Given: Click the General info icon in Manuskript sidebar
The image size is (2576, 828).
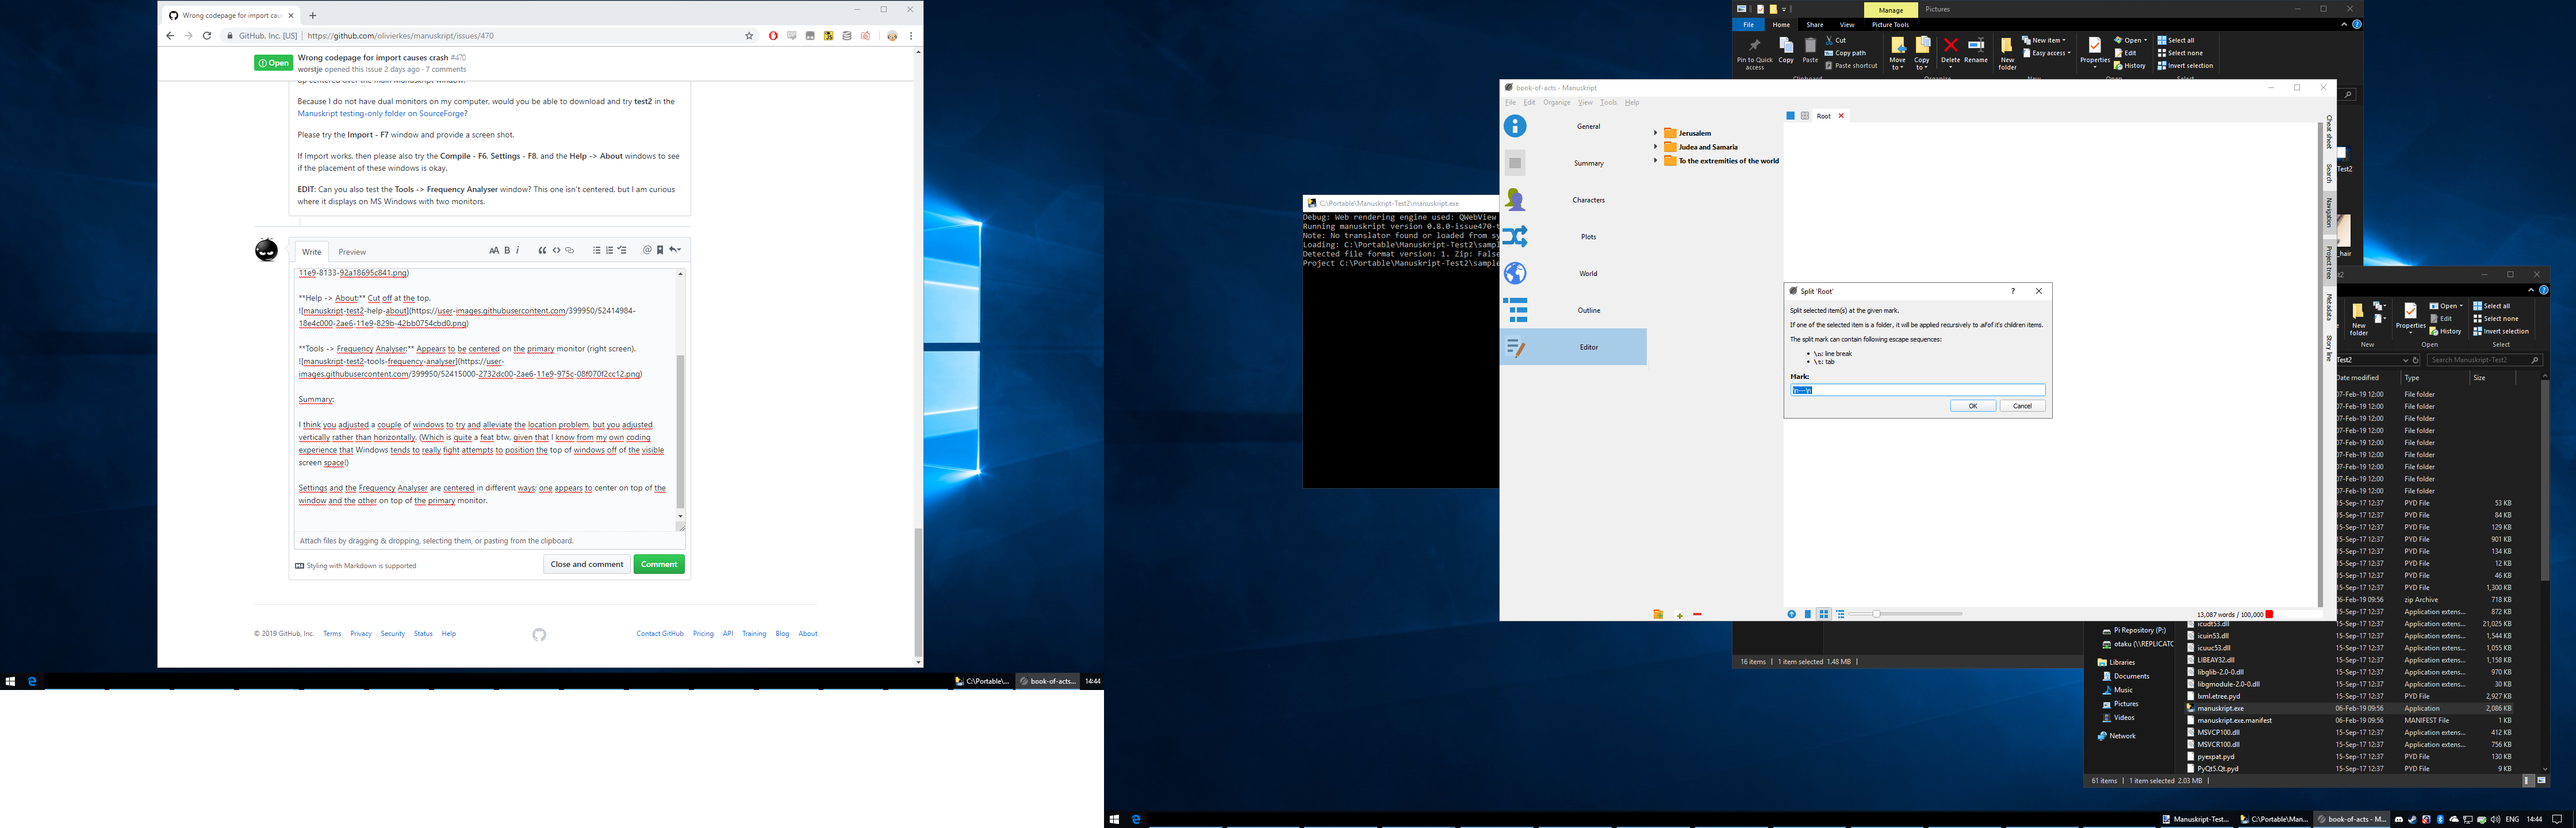Looking at the screenshot, I should click(x=1516, y=126).
